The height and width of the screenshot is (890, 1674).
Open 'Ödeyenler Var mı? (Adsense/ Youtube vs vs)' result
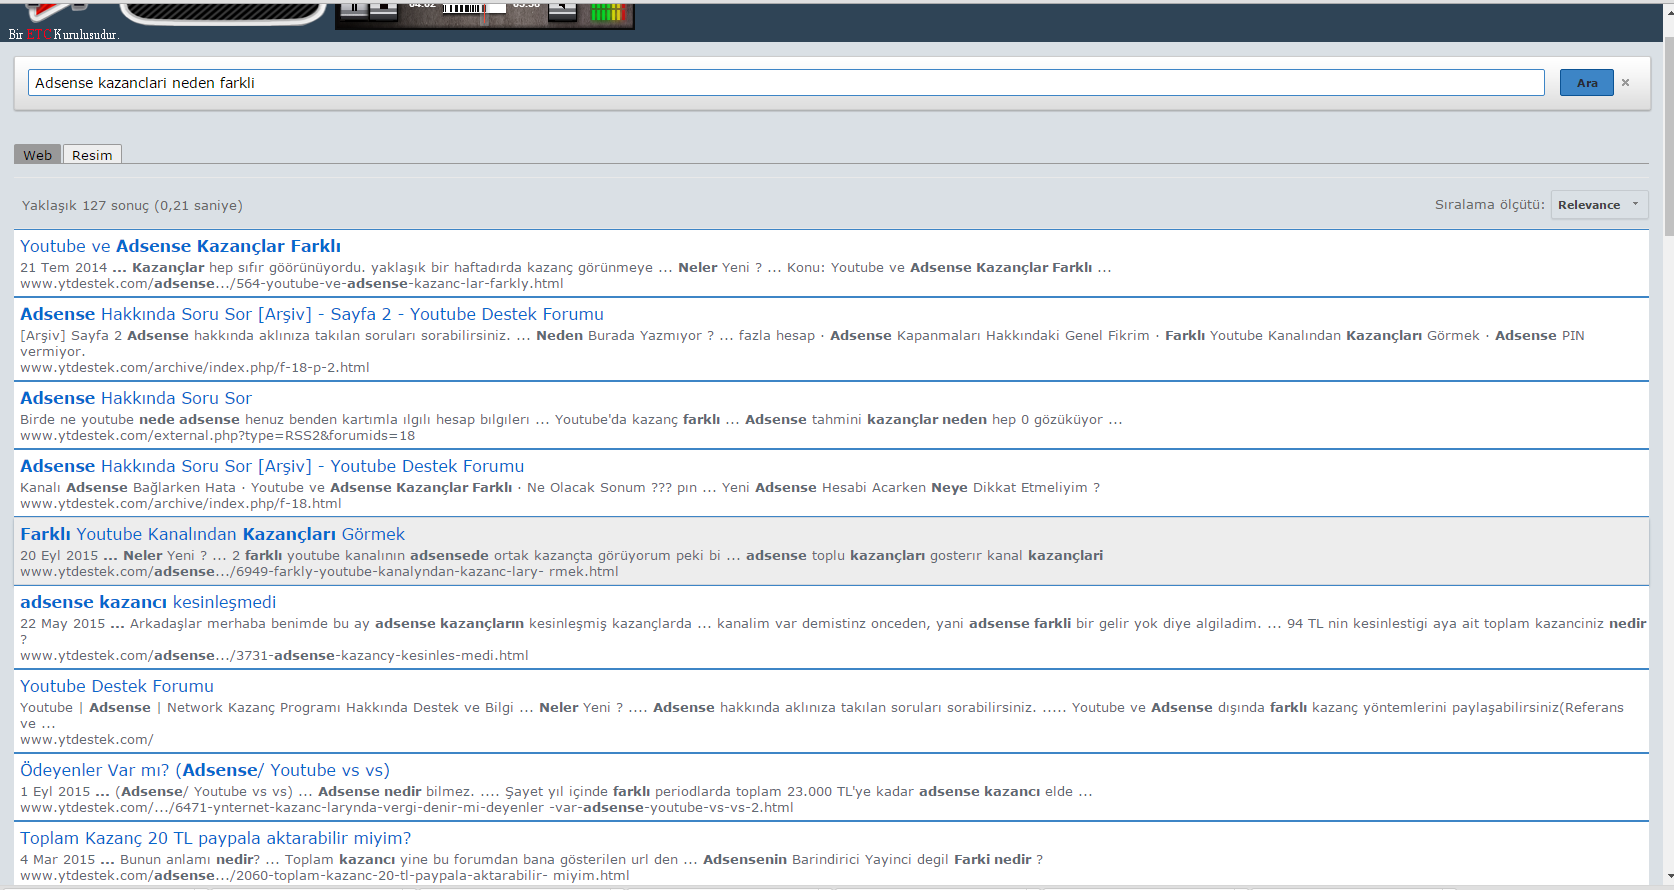tap(205, 770)
